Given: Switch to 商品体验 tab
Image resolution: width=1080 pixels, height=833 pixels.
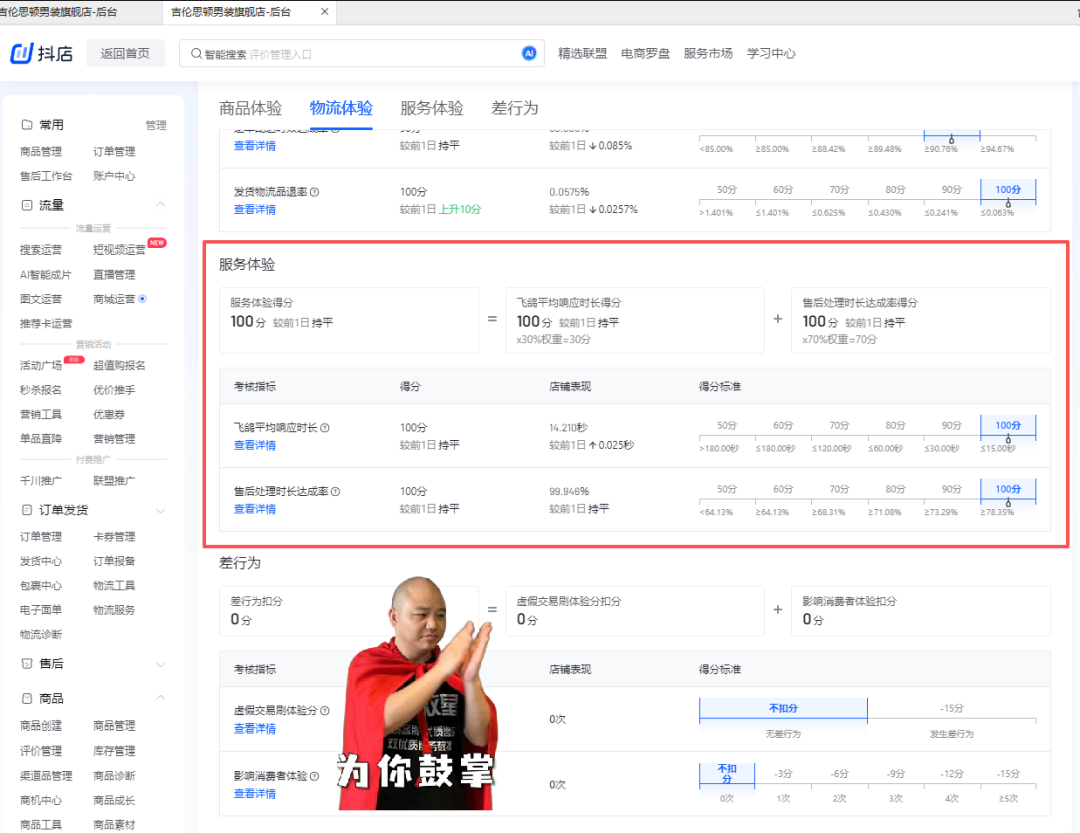Looking at the screenshot, I should pyautogui.click(x=250, y=108).
